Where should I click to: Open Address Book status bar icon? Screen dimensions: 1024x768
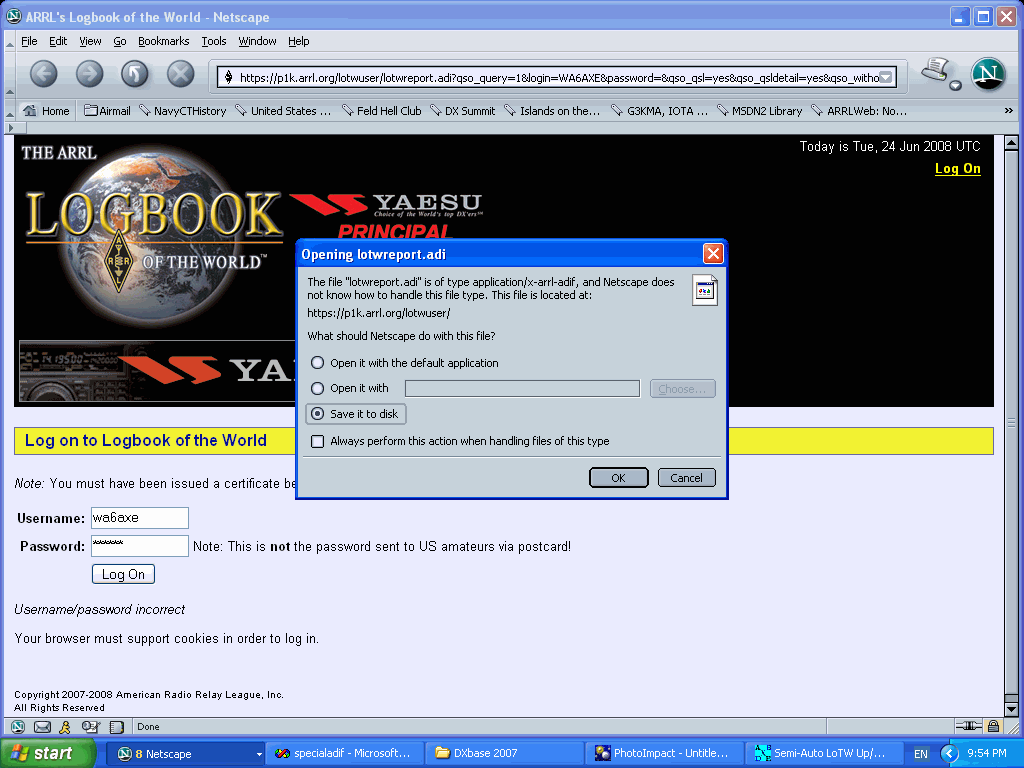(116, 726)
